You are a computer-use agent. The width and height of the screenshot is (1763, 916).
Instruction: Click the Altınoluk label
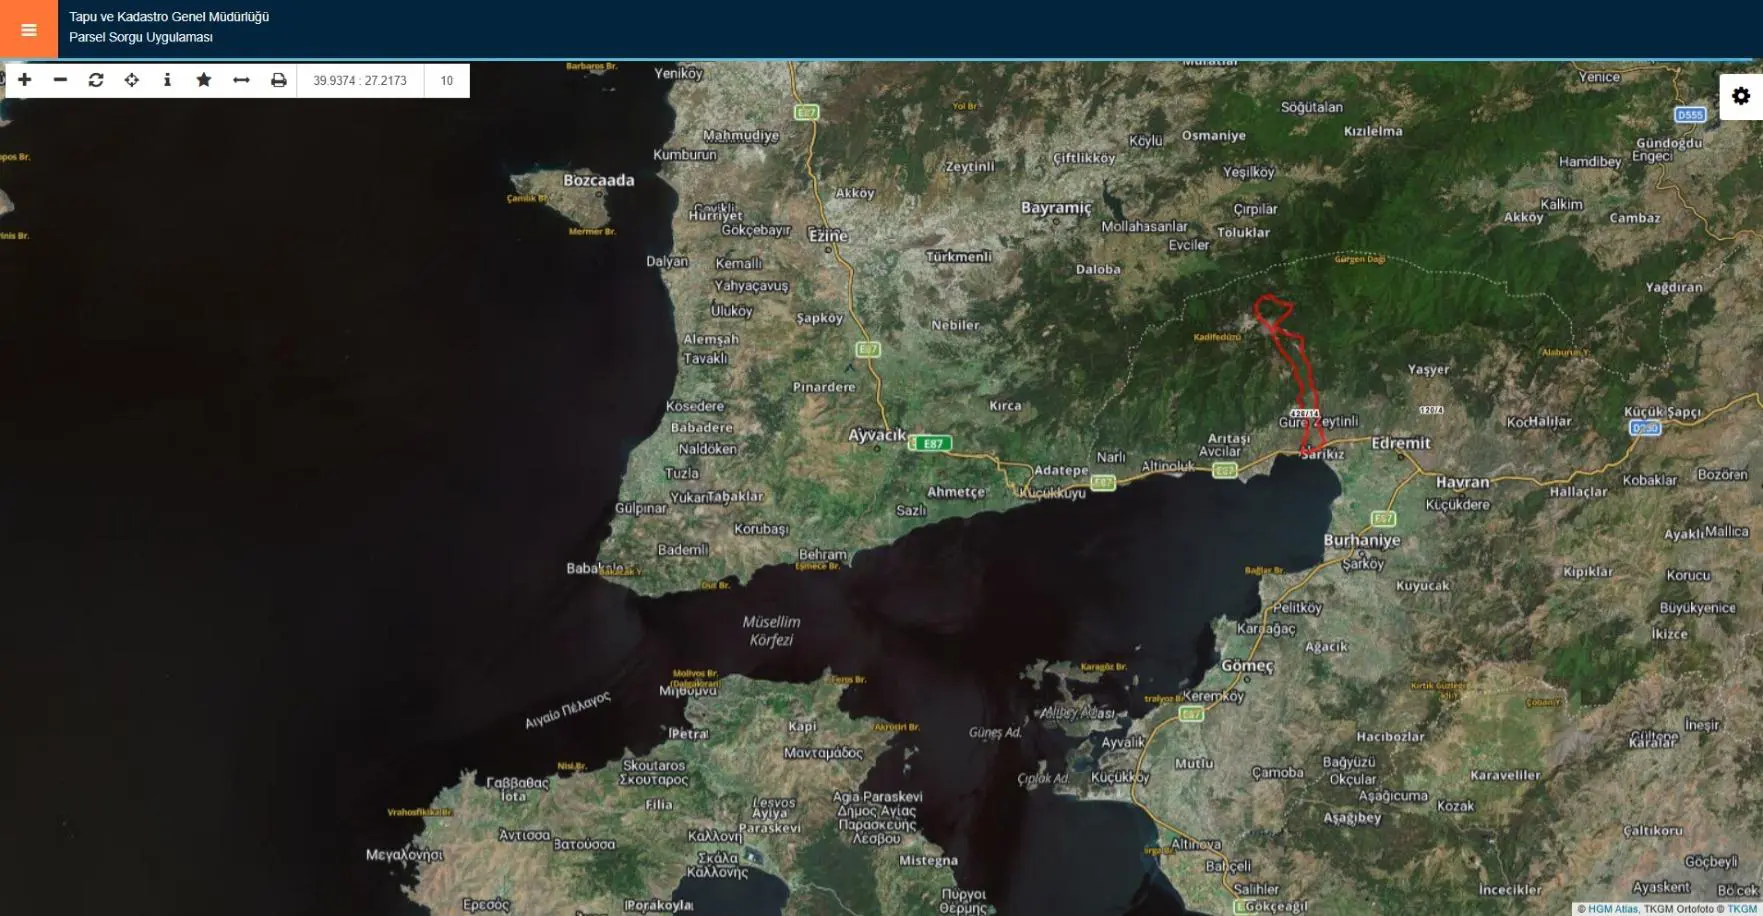(1168, 466)
